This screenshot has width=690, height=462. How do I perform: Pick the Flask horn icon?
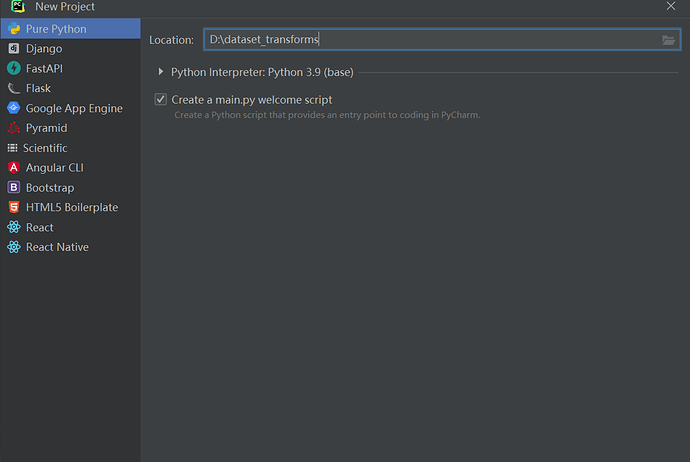click(x=14, y=88)
